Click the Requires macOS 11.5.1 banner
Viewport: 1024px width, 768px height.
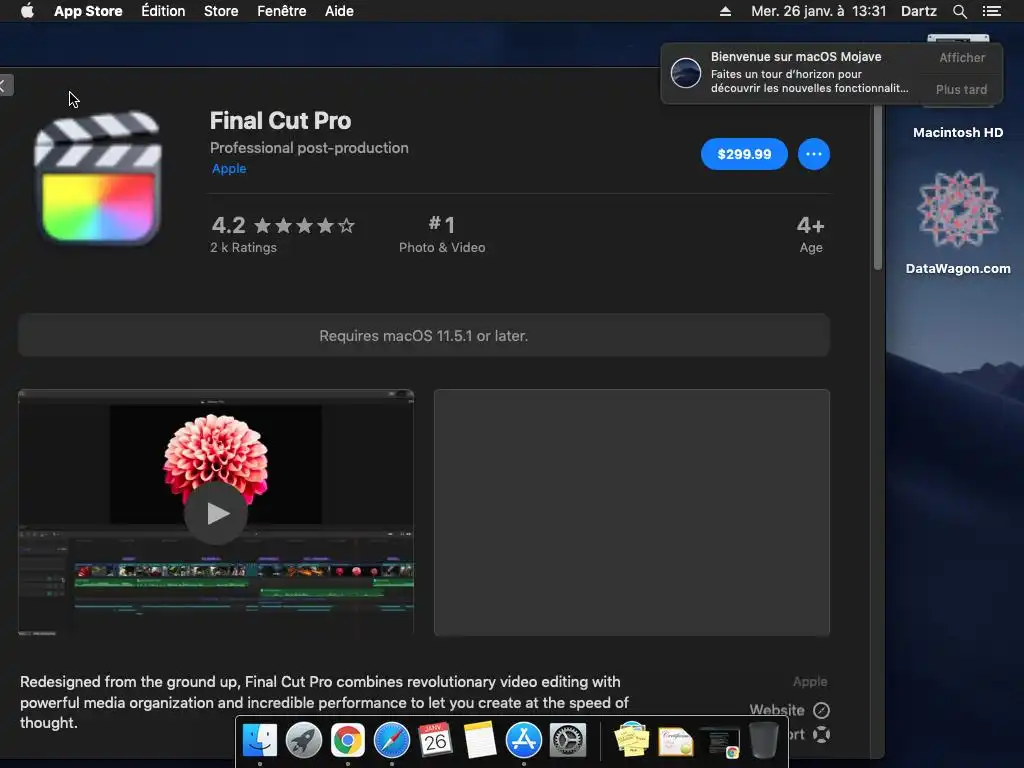tap(424, 336)
